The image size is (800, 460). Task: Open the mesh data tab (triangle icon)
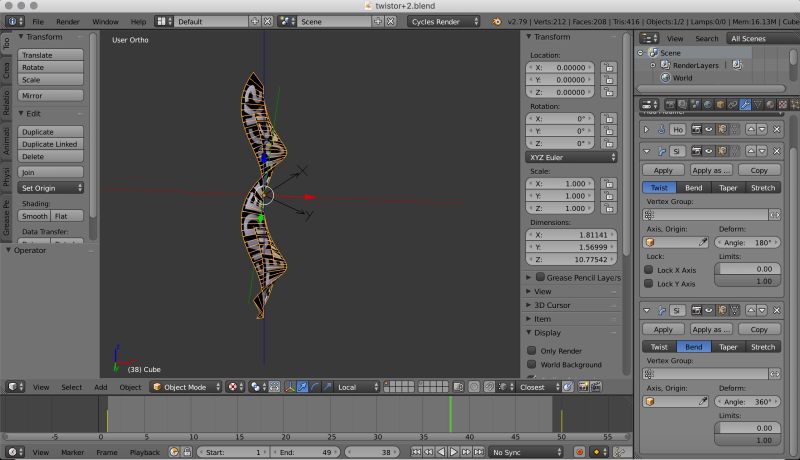click(x=758, y=105)
